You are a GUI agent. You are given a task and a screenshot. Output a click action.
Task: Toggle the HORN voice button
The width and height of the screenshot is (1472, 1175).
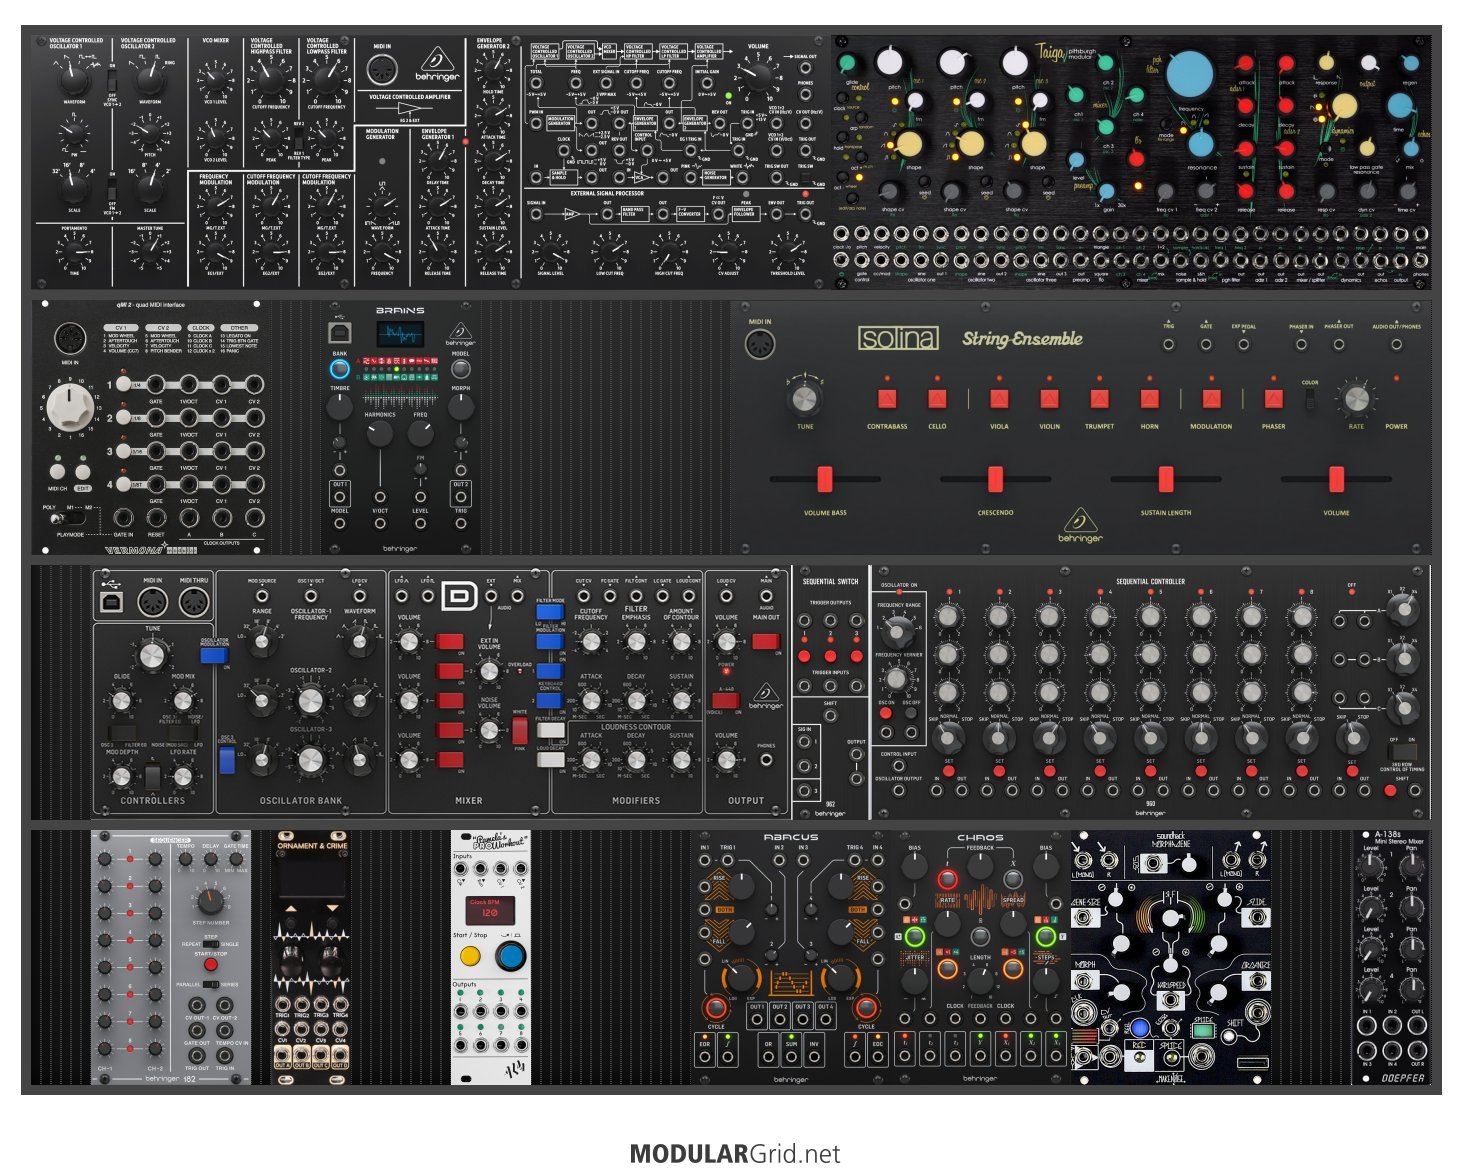(1149, 399)
